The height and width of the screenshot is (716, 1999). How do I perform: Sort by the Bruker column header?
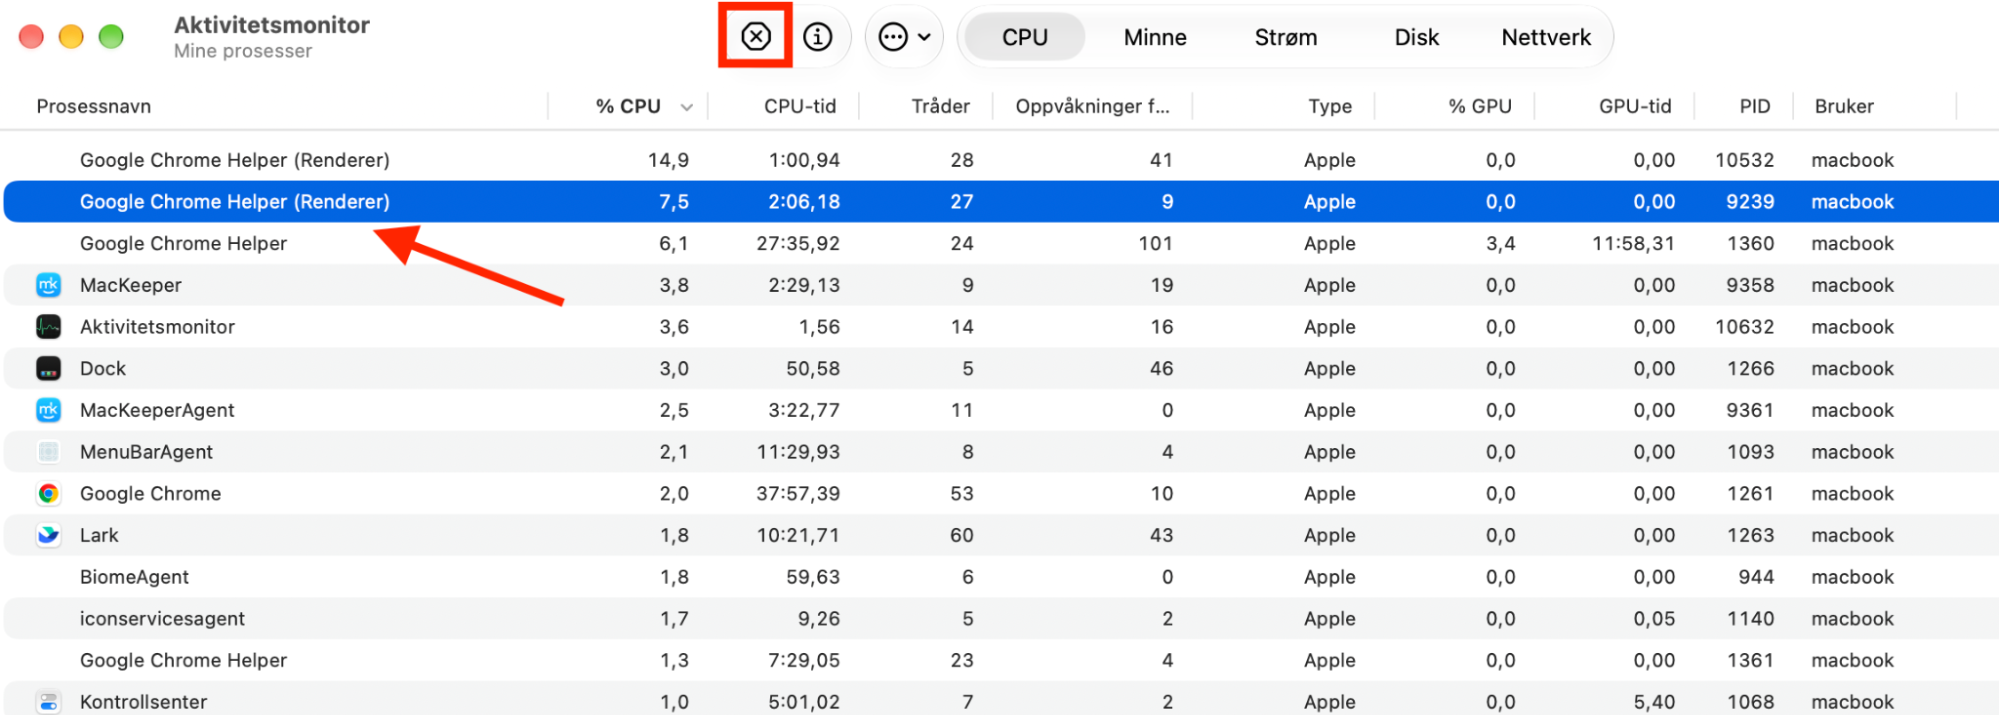1844,106
